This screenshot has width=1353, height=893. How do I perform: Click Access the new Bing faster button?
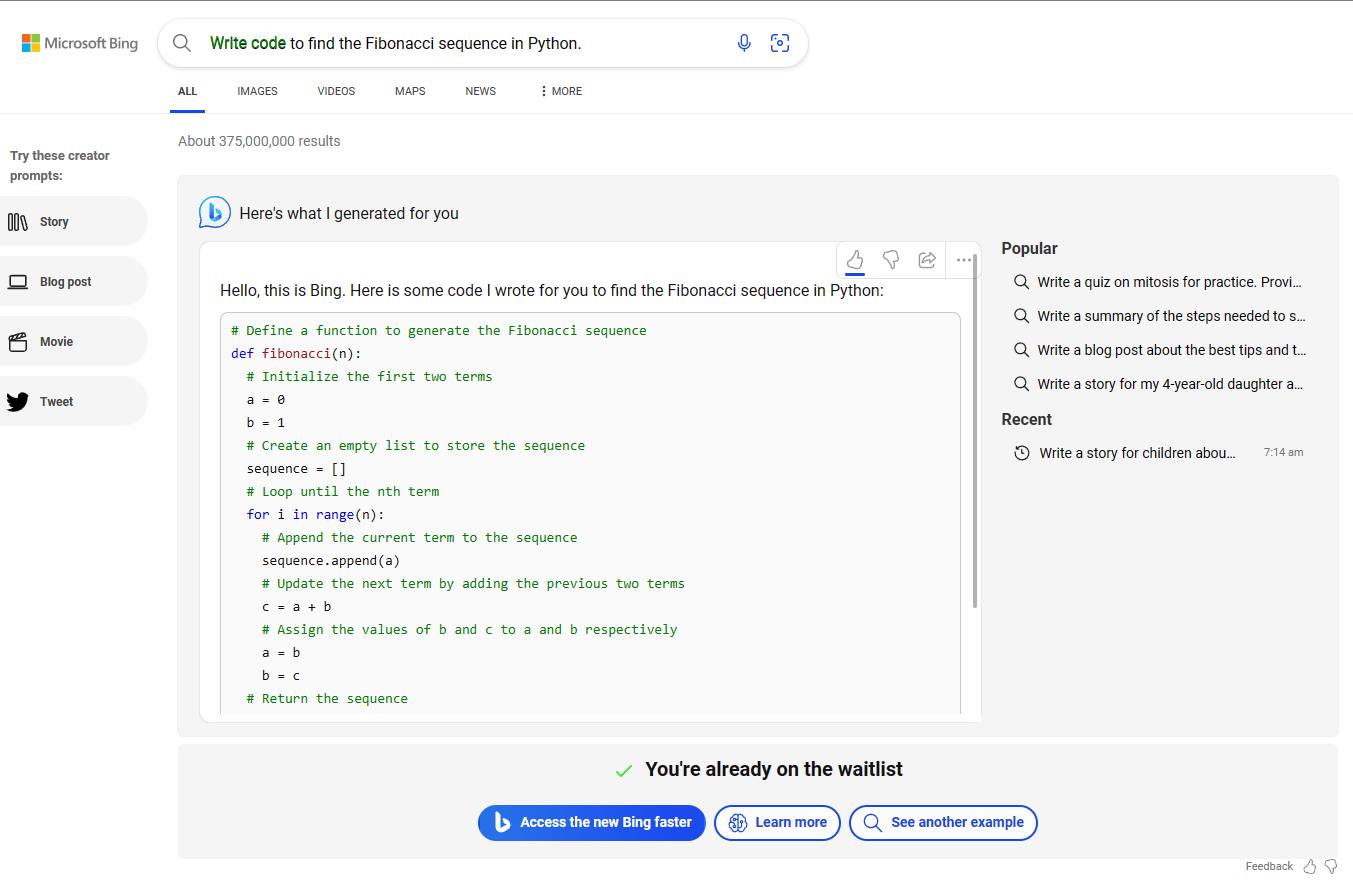click(592, 823)
